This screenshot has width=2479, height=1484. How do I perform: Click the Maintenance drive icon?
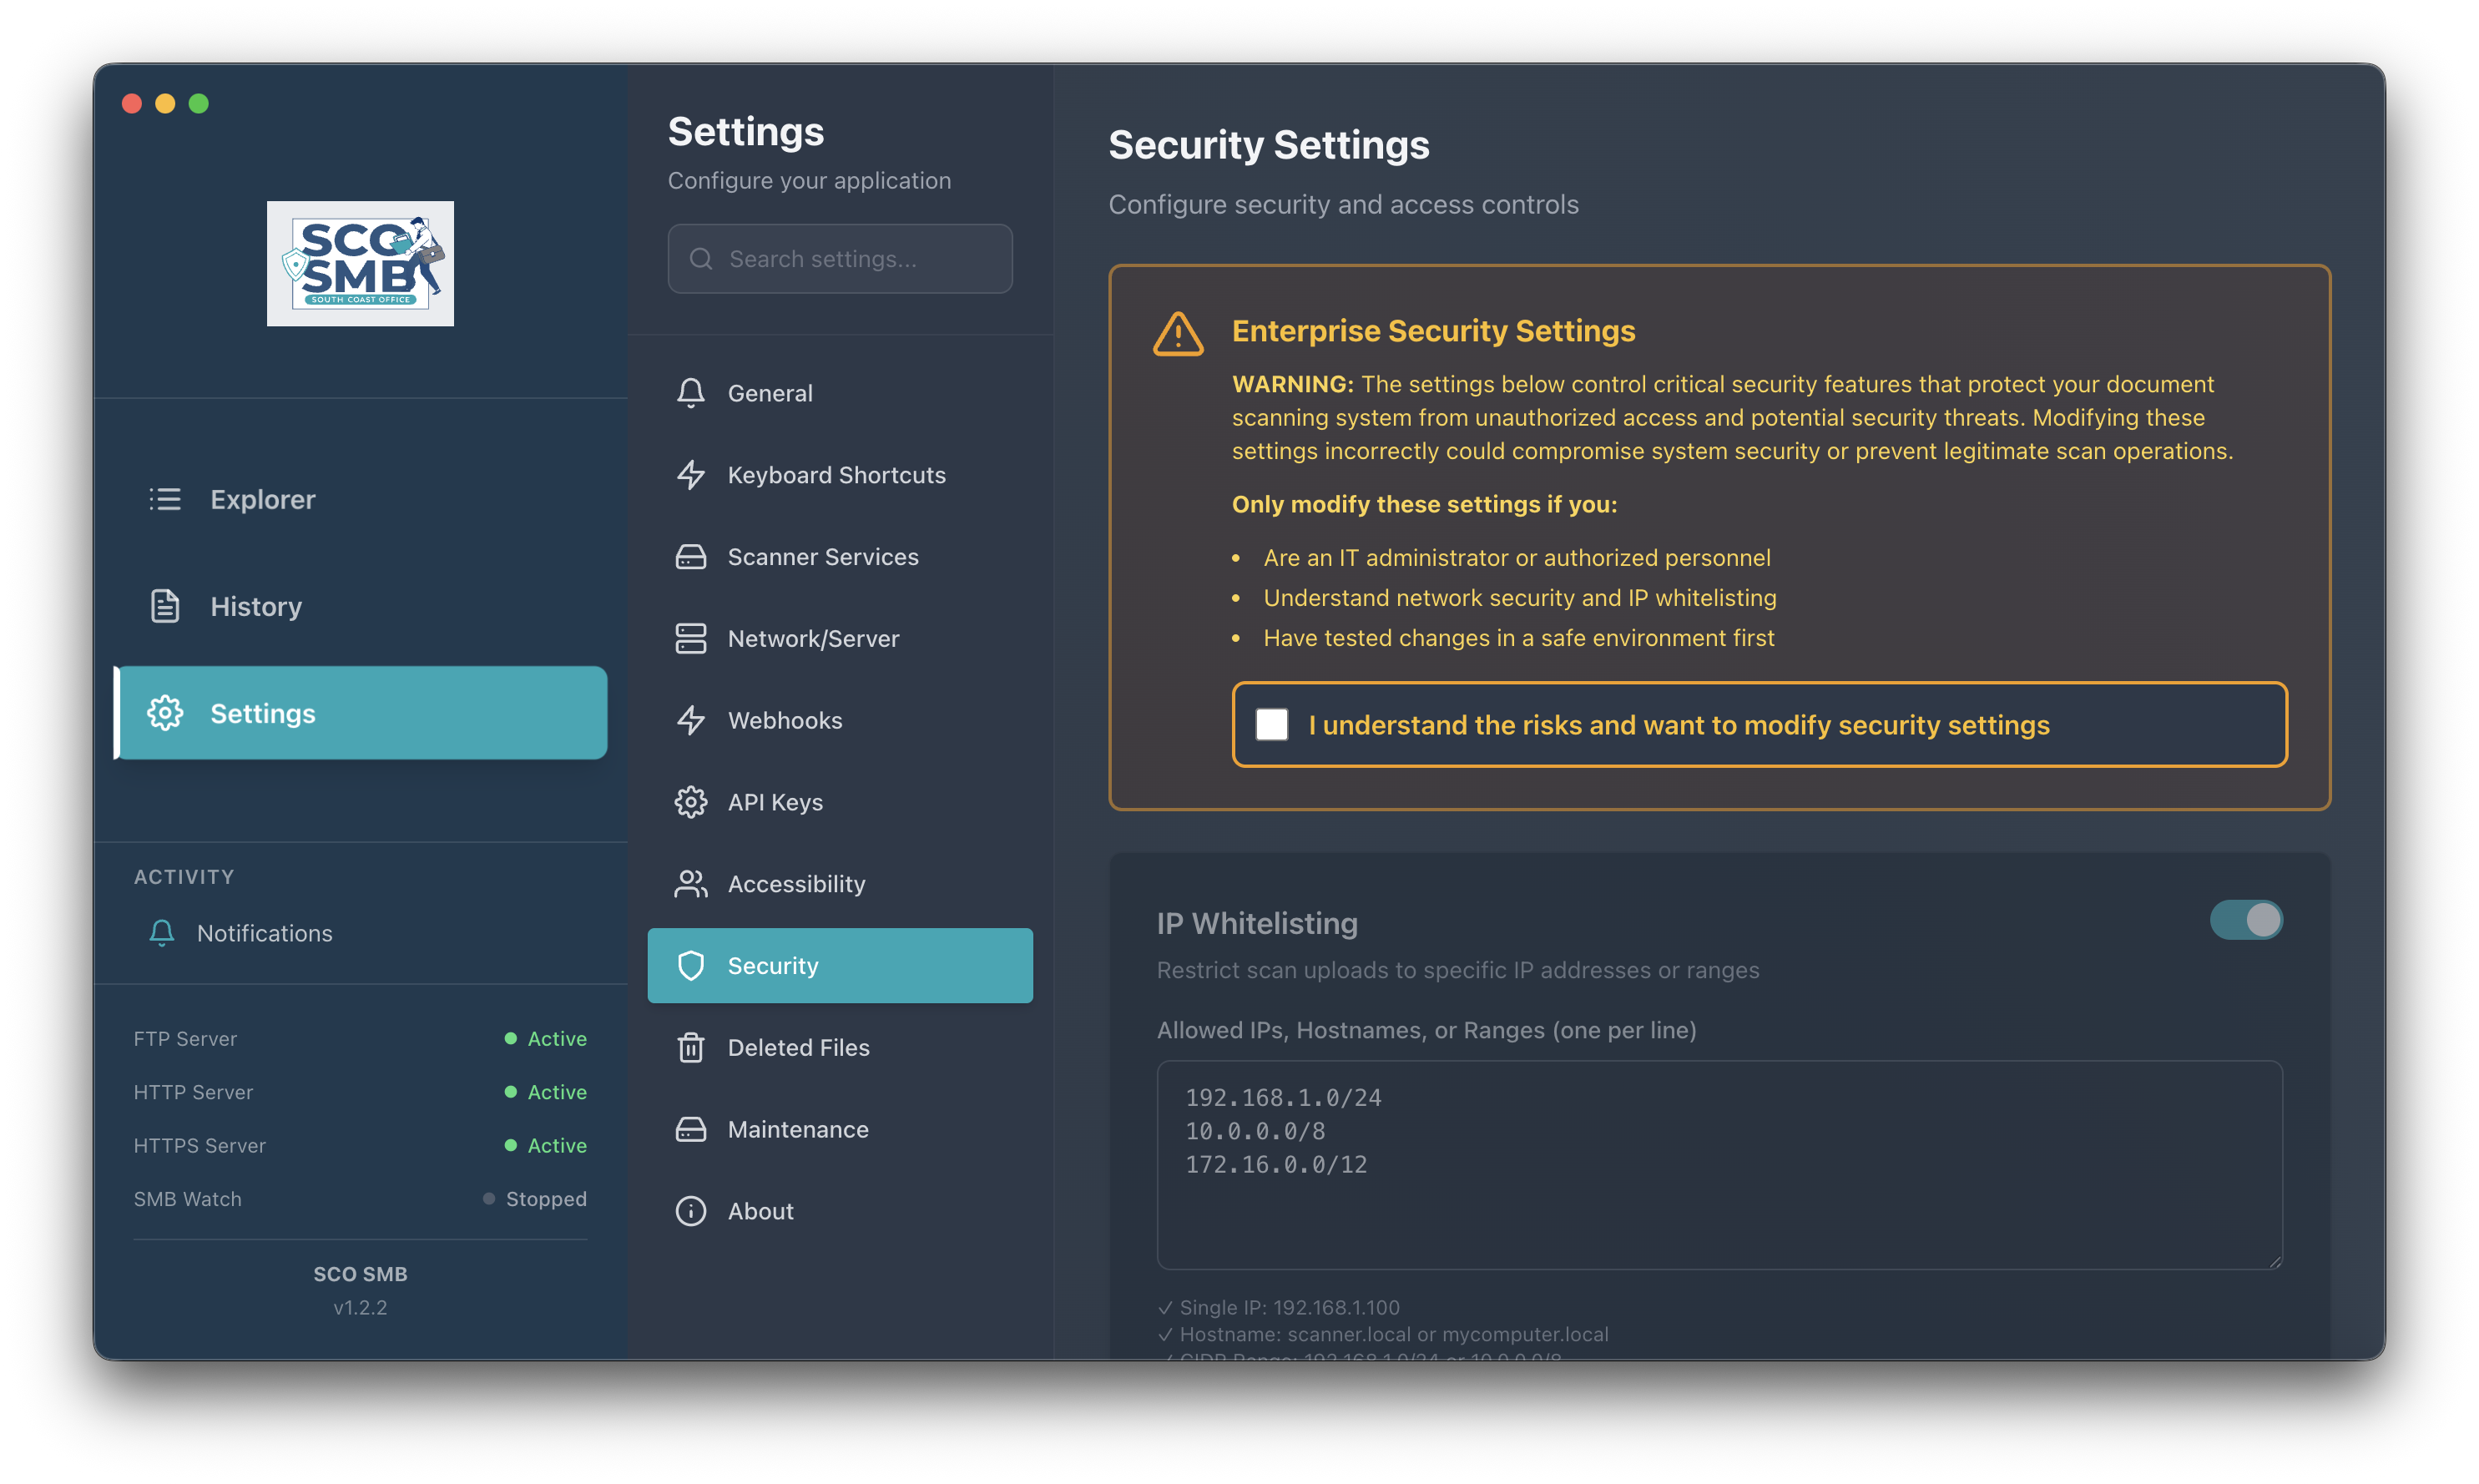tap(691, 1129)
